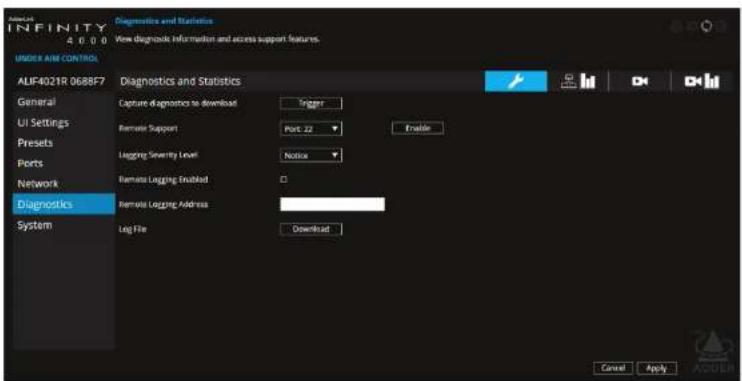Click the Cancel button

[613, 368]
